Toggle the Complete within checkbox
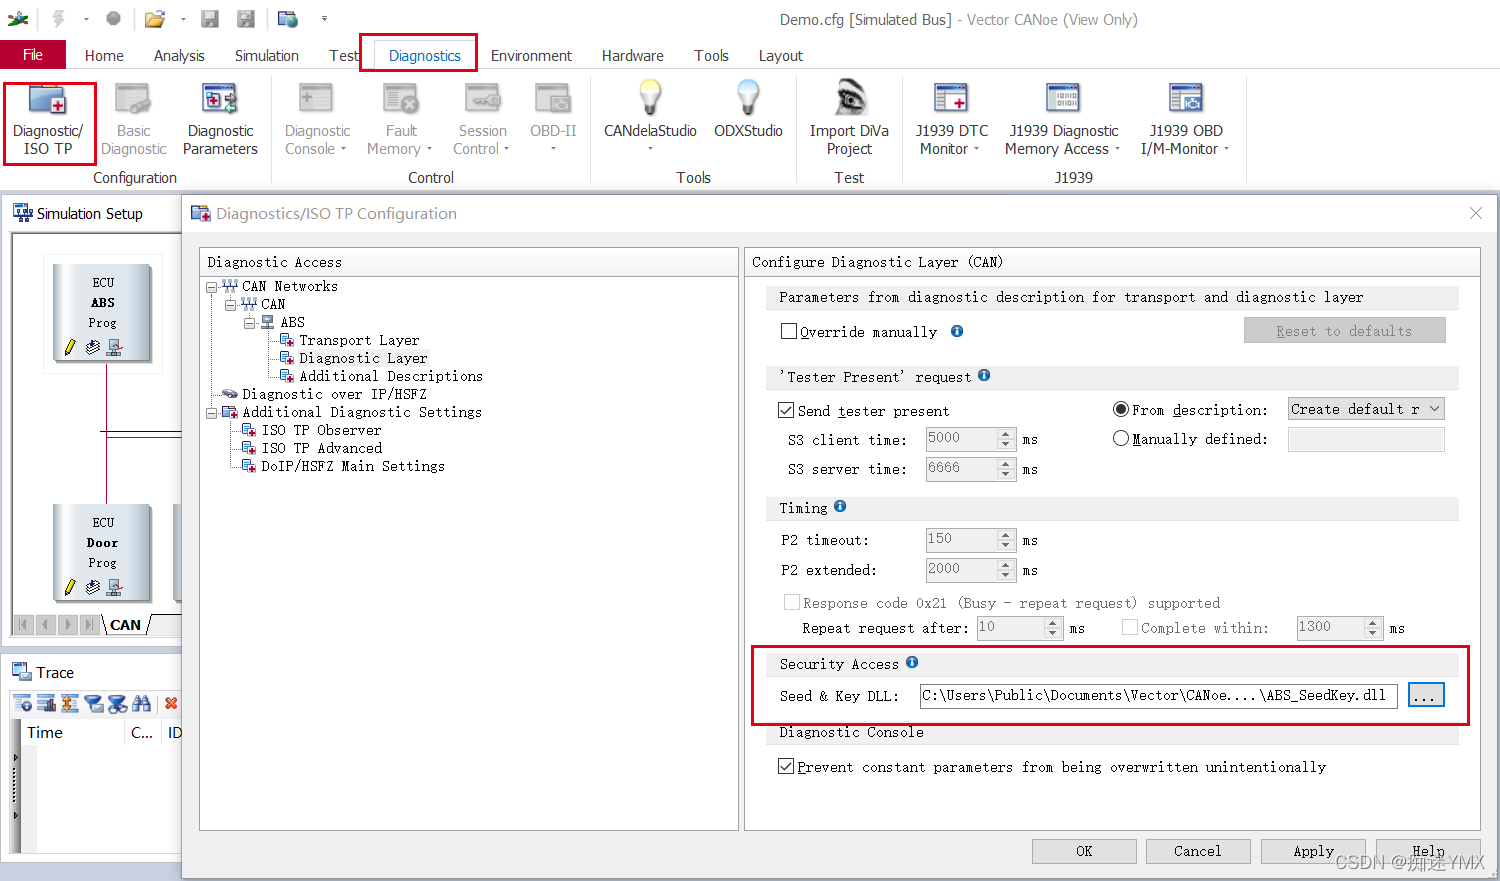This screenshot has height=881, width=1500. point(1130,627)
